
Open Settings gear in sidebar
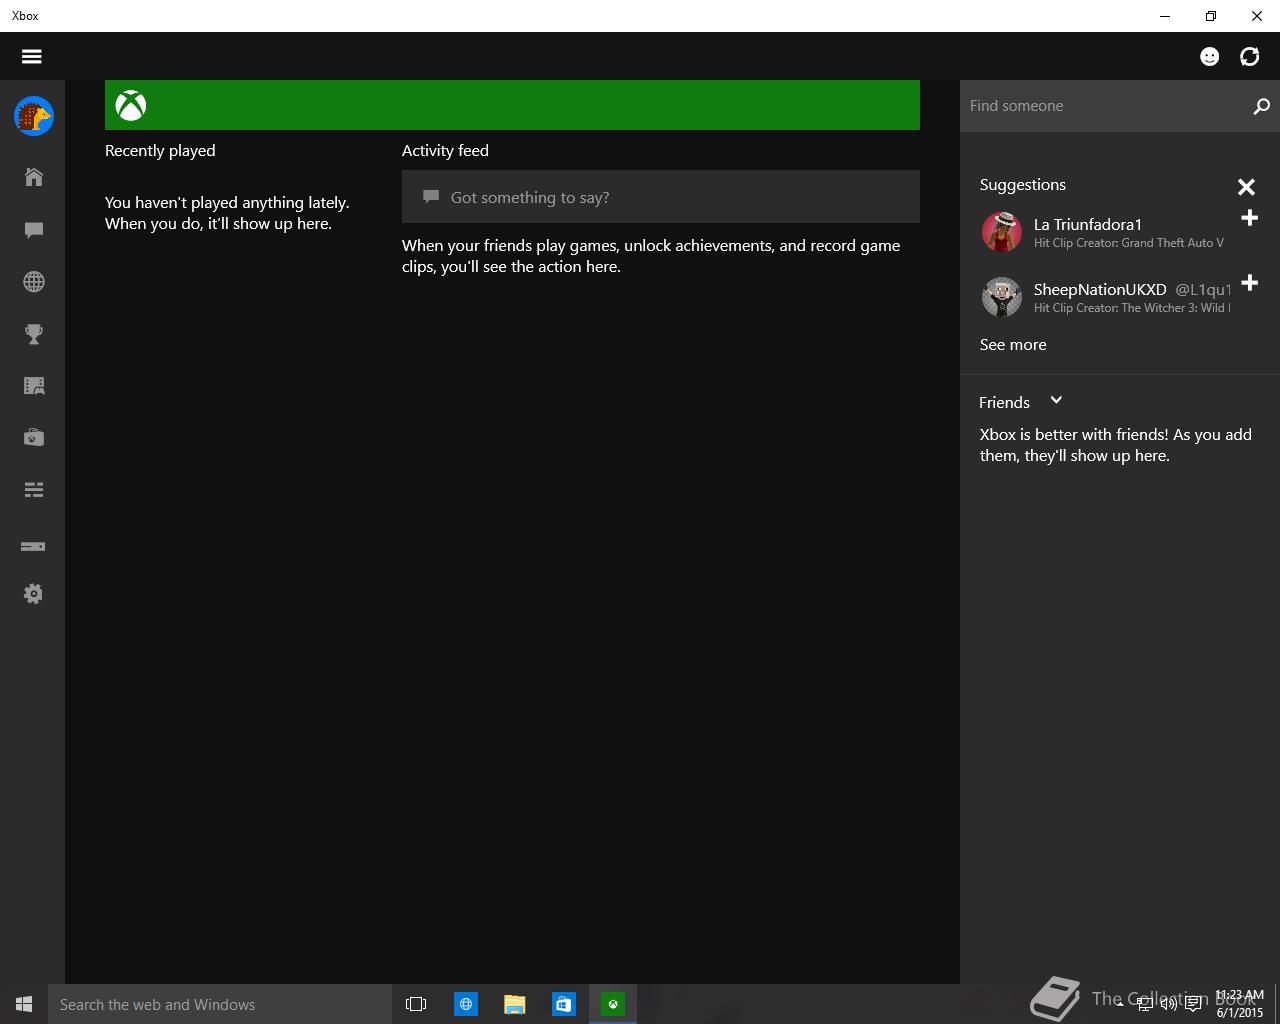[x=33, y=594]
